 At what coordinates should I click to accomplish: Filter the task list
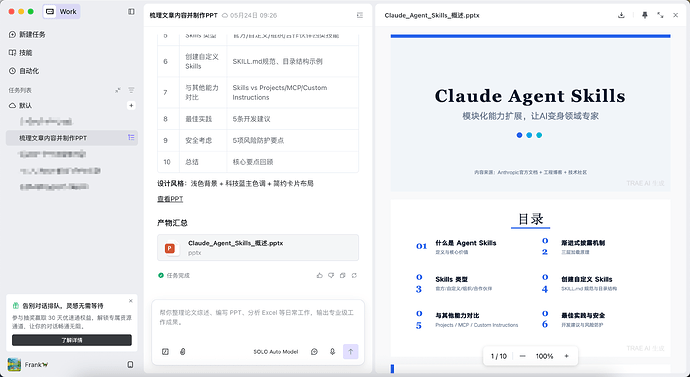(131, 90)
